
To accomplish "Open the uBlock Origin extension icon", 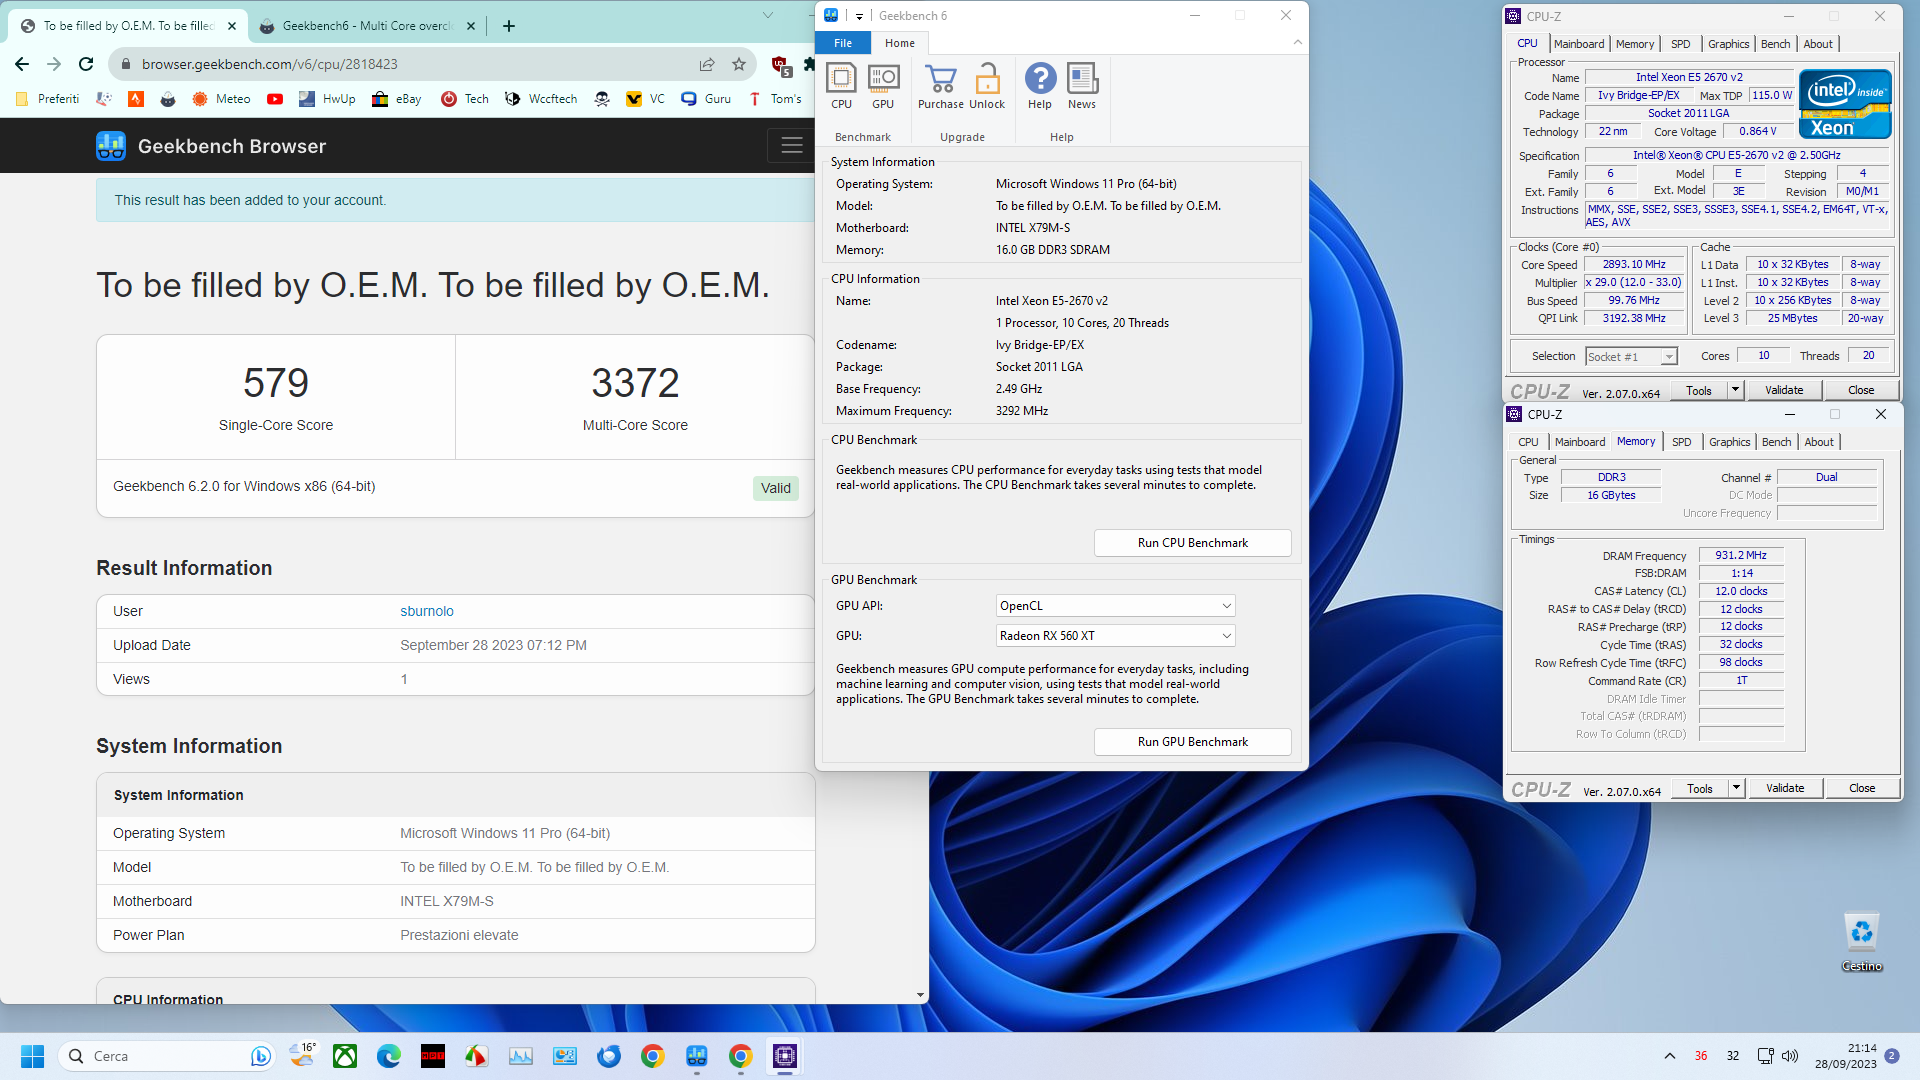I will (x=781, y=65).
